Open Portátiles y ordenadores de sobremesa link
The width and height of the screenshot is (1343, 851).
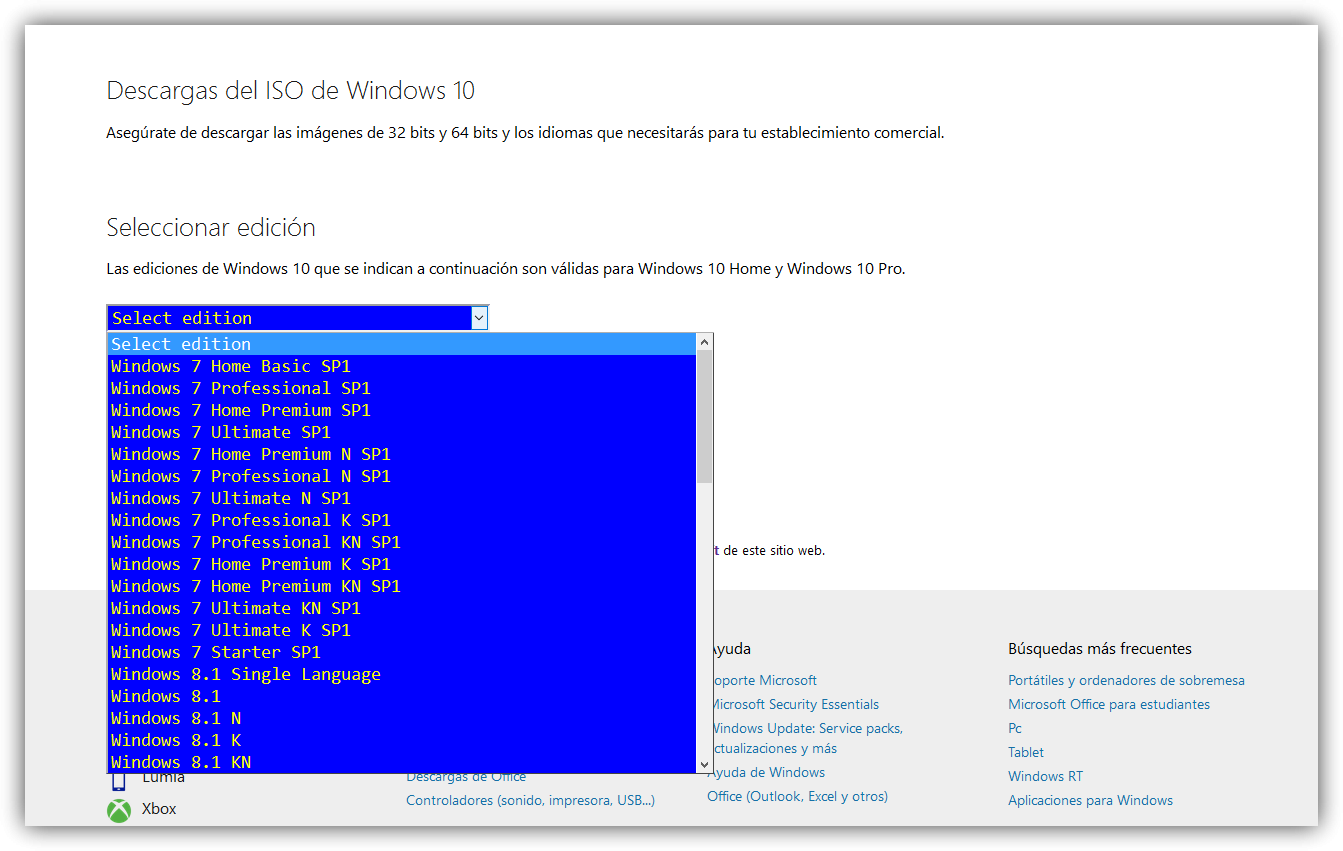(x=1127, y=680)
